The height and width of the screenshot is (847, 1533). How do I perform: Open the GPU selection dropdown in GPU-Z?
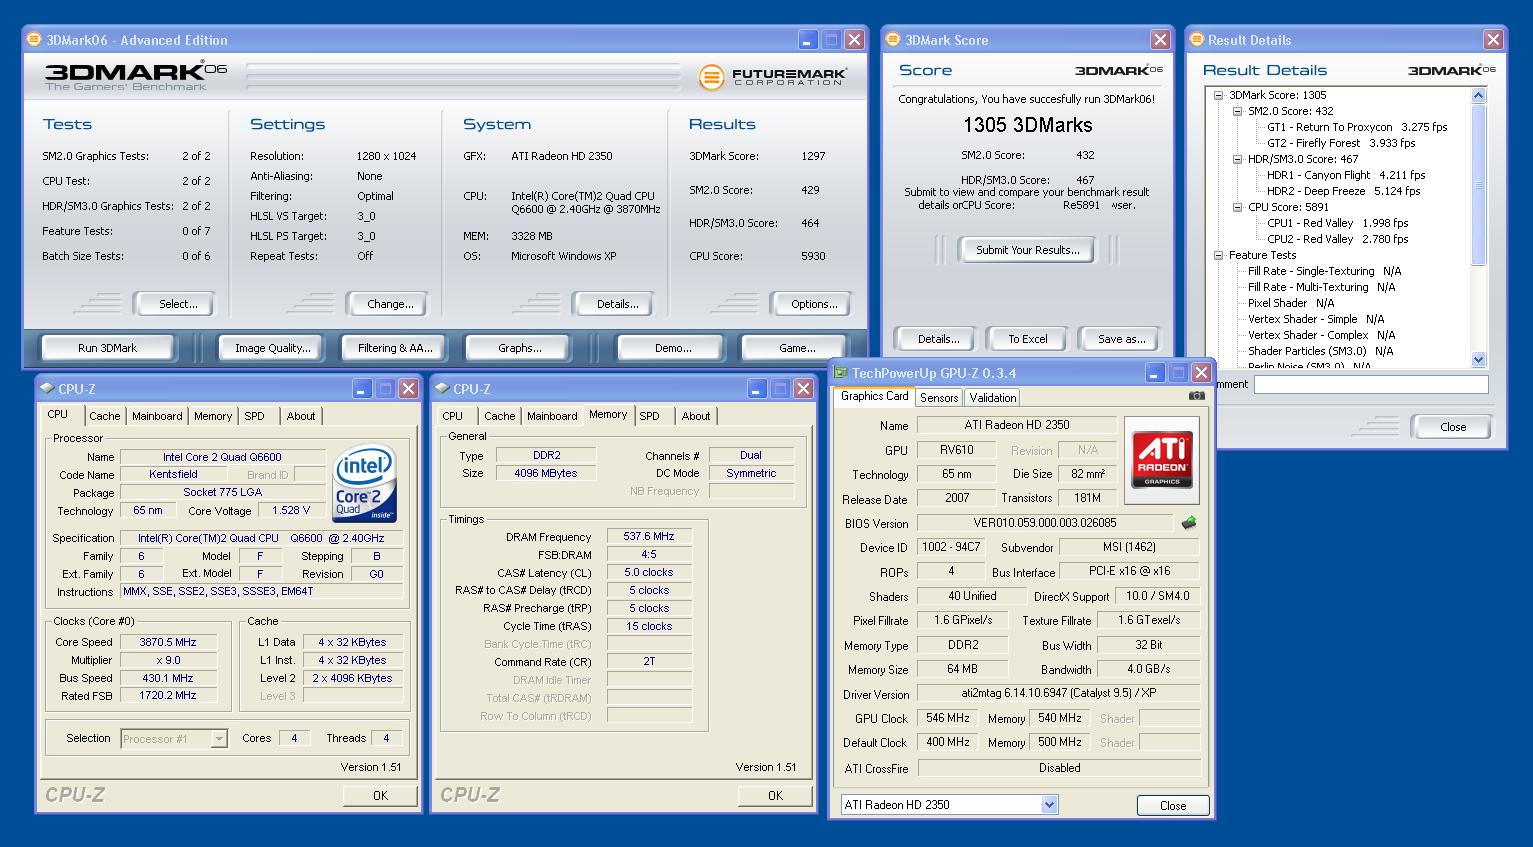[x=1049, y=804]
